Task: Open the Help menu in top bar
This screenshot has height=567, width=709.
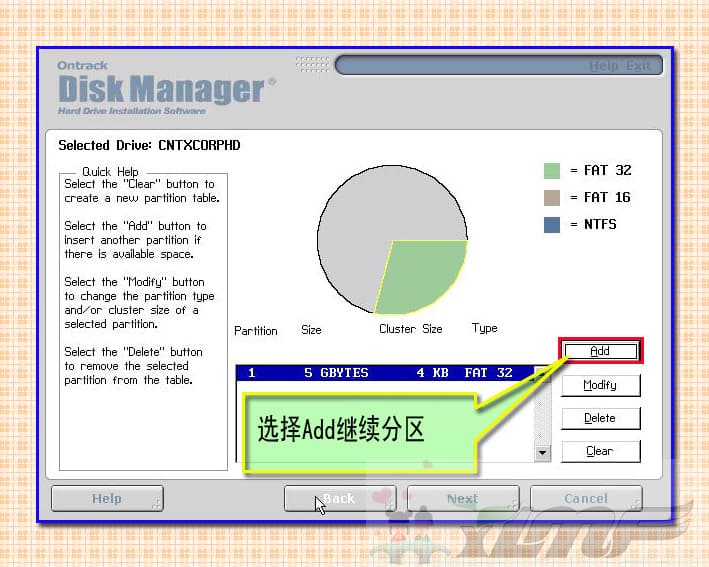Action: (604, 66)
